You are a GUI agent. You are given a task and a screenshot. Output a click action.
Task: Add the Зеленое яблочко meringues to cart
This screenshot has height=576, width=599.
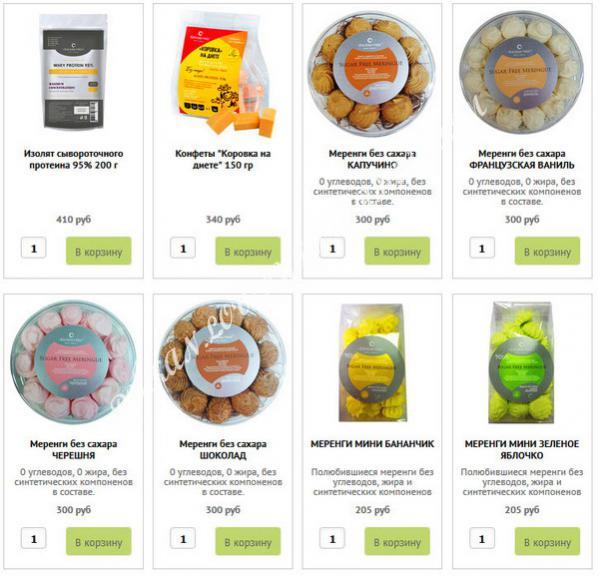pos(547,542)
